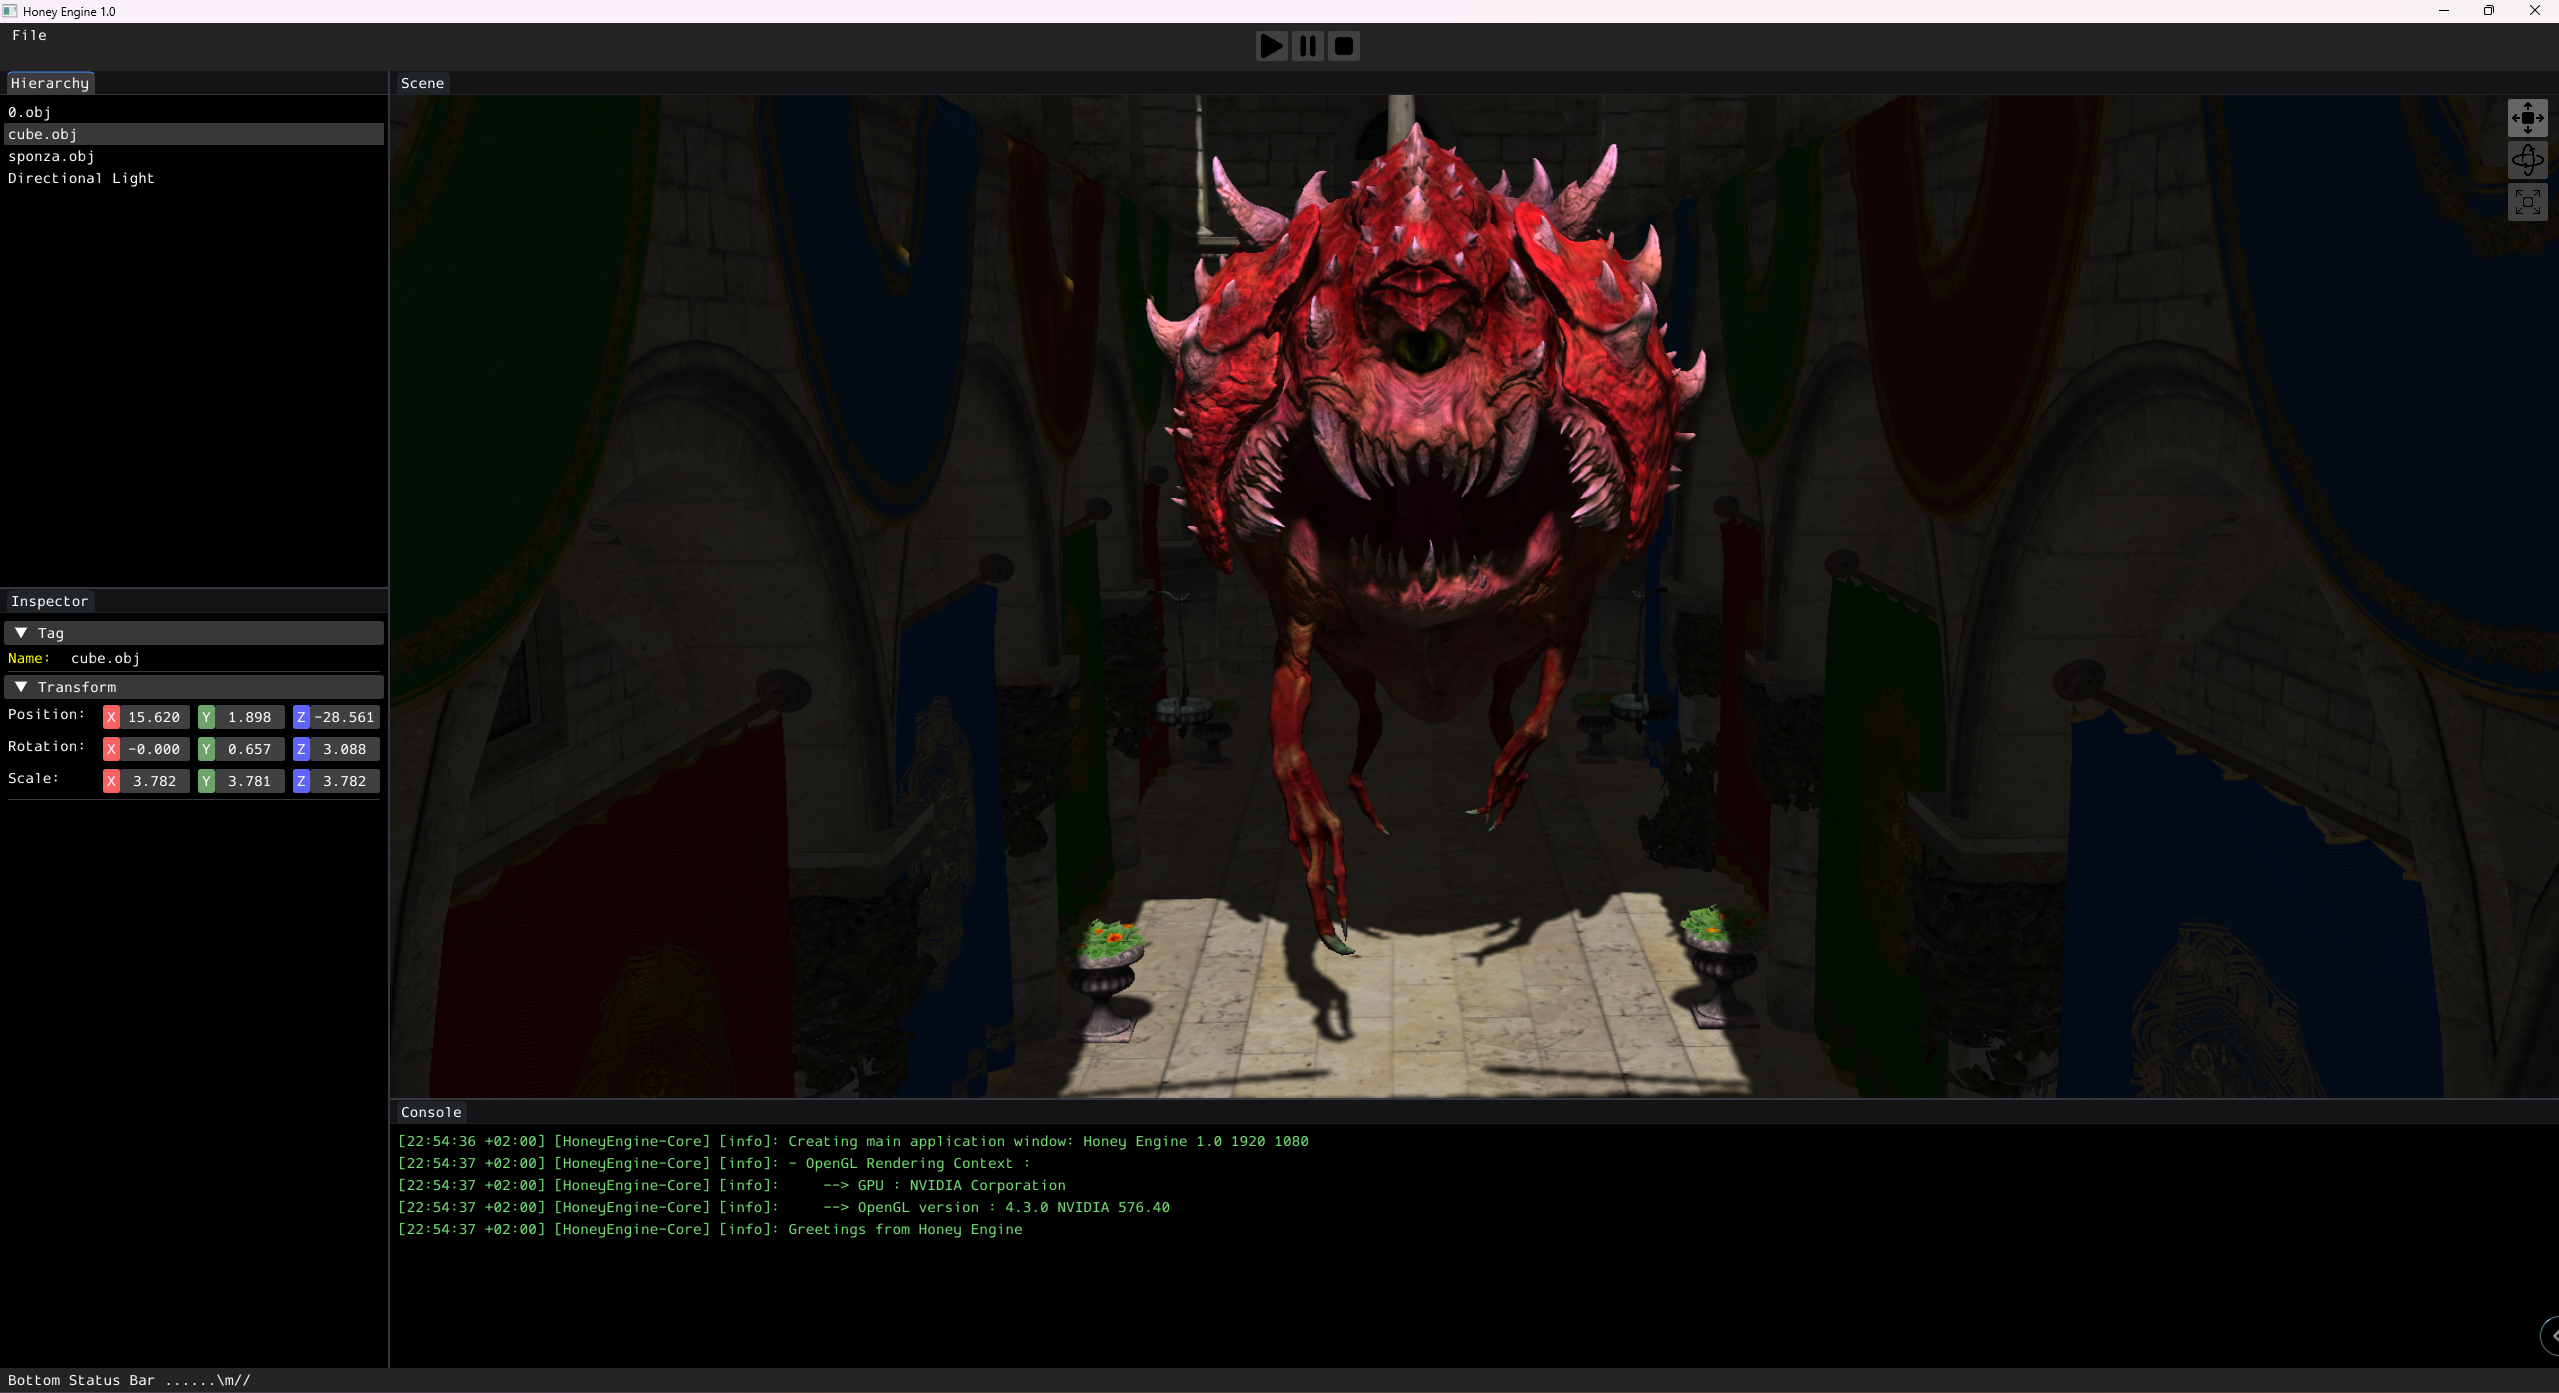The image size is (2559, 1393).
Task: Open the File menu
Action: point(29,35)
